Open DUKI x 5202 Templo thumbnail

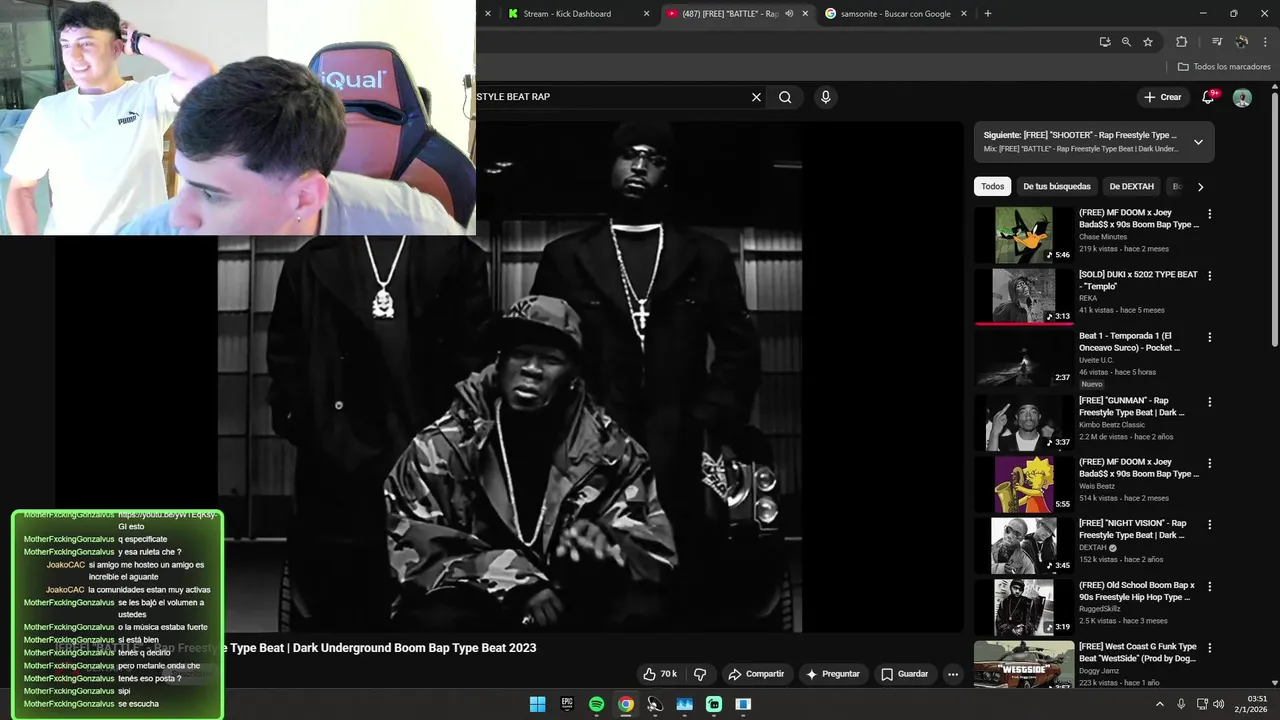pos(1023,296)
